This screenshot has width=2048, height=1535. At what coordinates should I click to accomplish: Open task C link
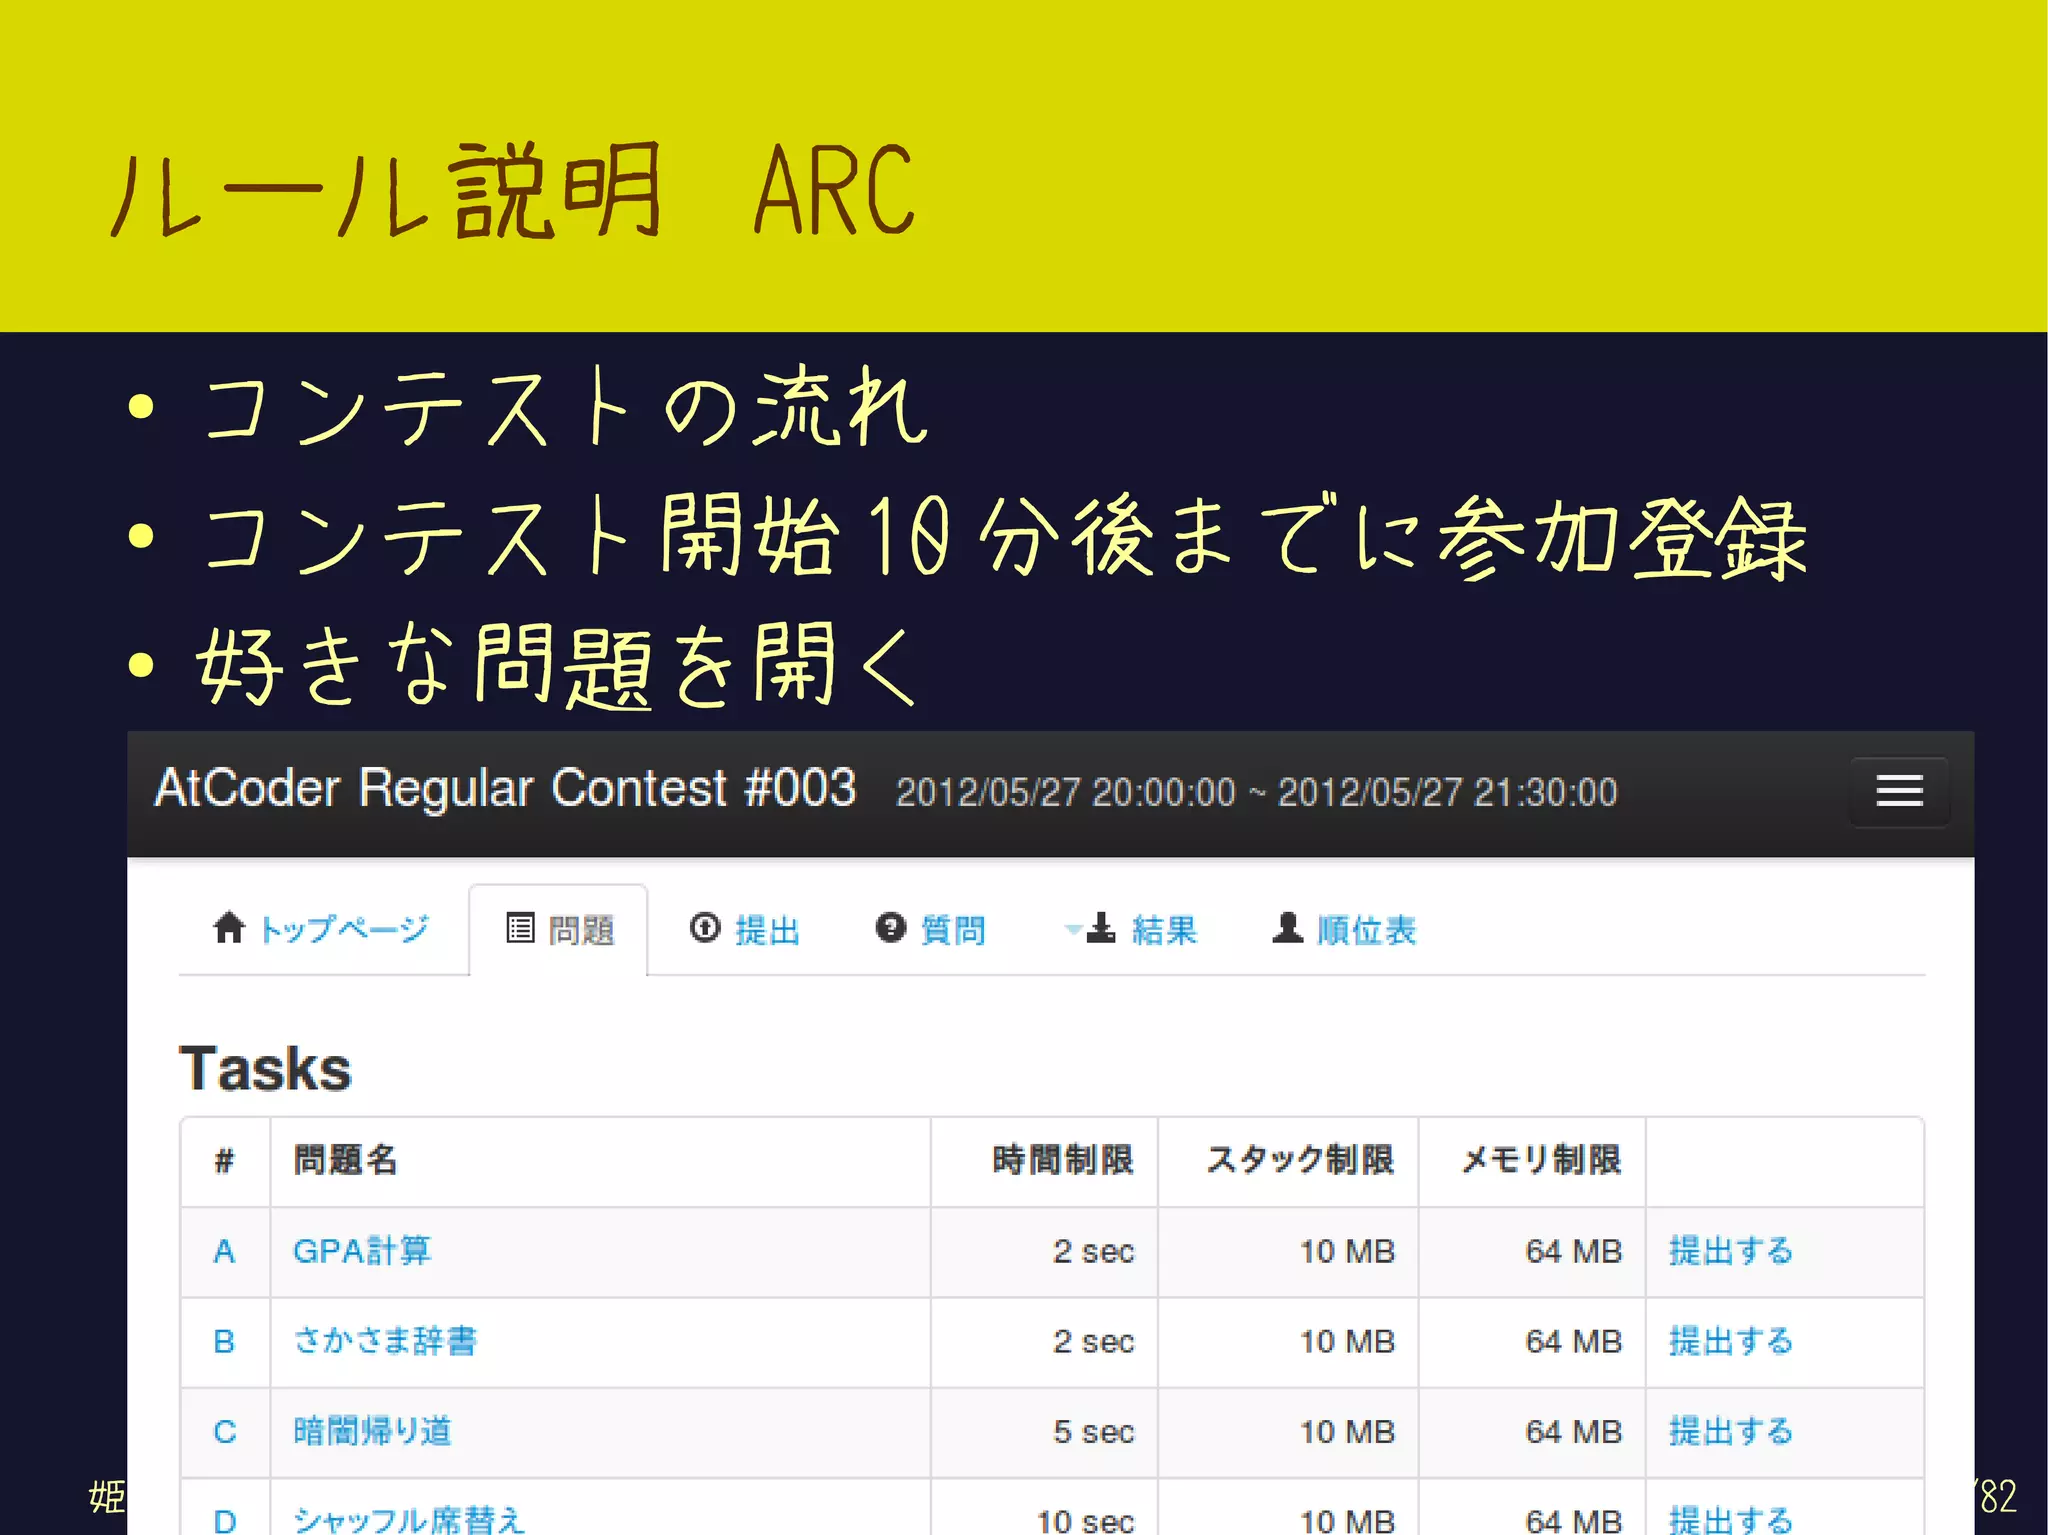coord(225,1431)
